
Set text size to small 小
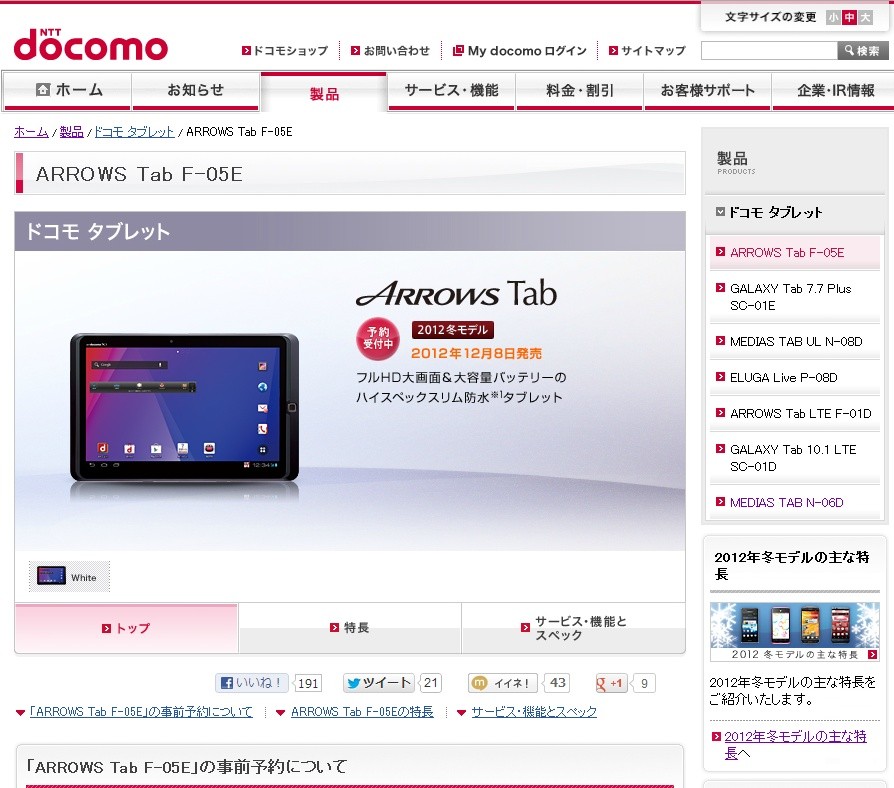pos(833,17)
